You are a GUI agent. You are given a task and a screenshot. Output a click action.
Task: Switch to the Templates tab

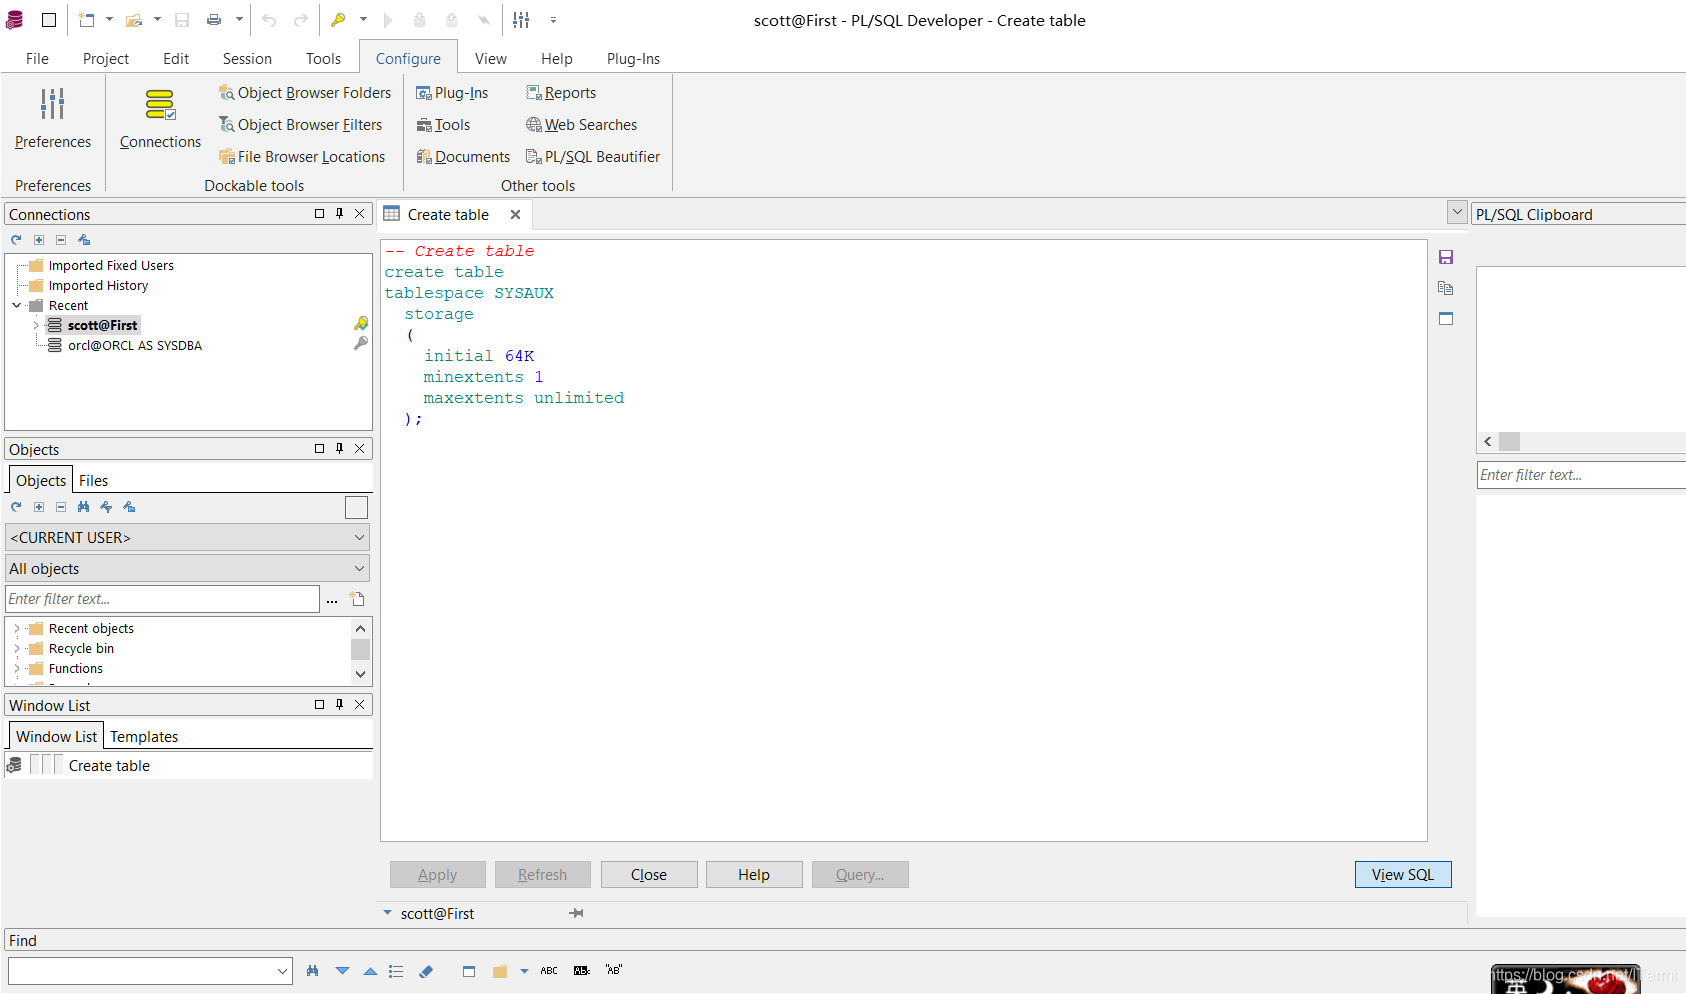click(x=144, y=736)
